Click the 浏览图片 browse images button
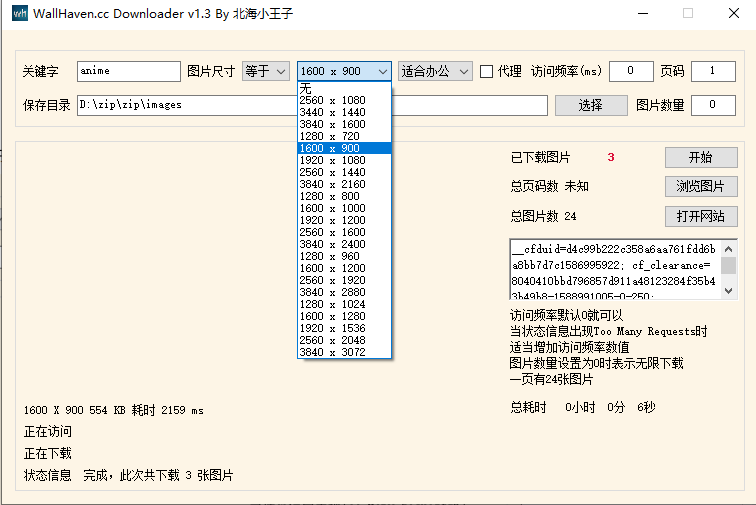756x505 pixels. (701, 187)
